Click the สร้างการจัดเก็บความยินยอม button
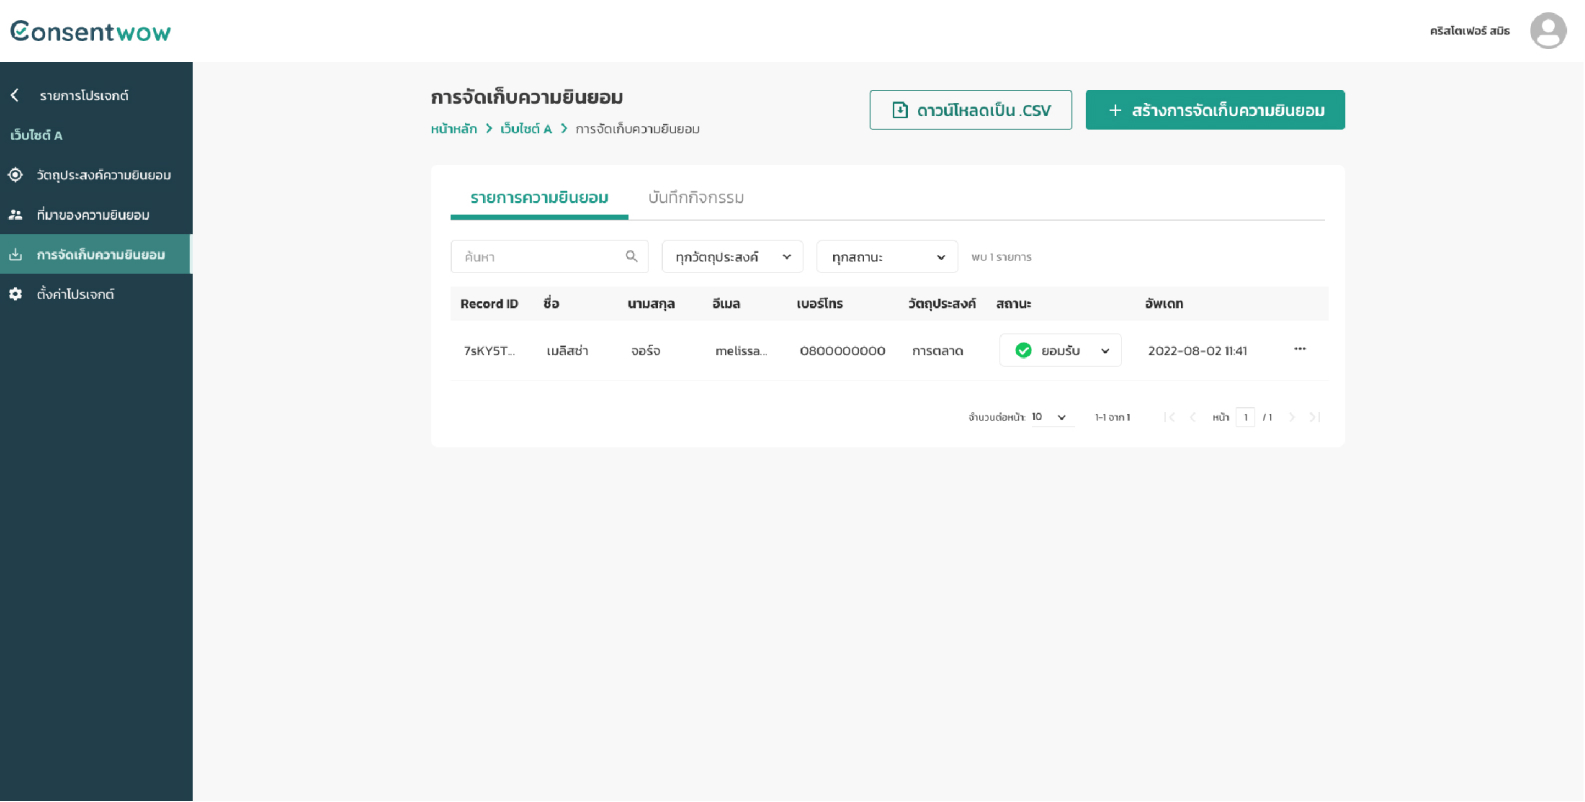Viewport: 1585px width, 802px height. pos(1214,110)
